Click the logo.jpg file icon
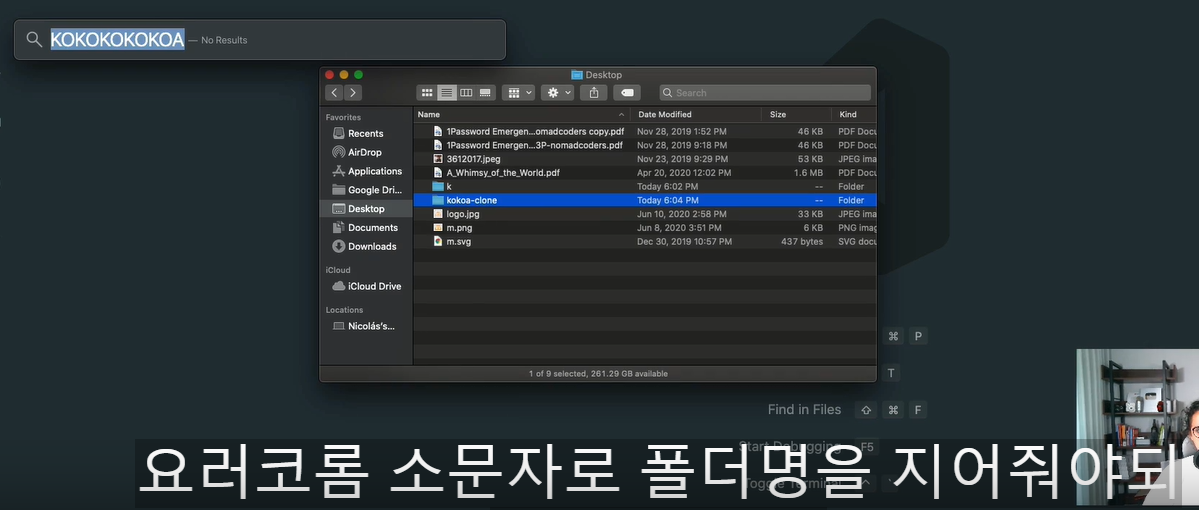This screenshot has width=1199, height=510. (x=437, y=214)
